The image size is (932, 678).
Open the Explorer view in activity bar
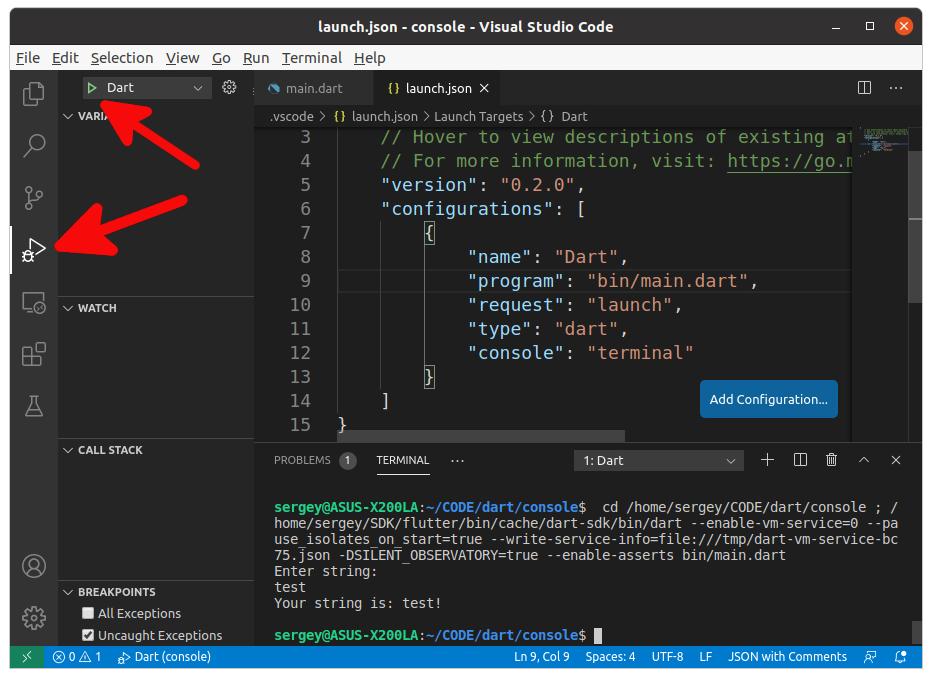point(34,94)
